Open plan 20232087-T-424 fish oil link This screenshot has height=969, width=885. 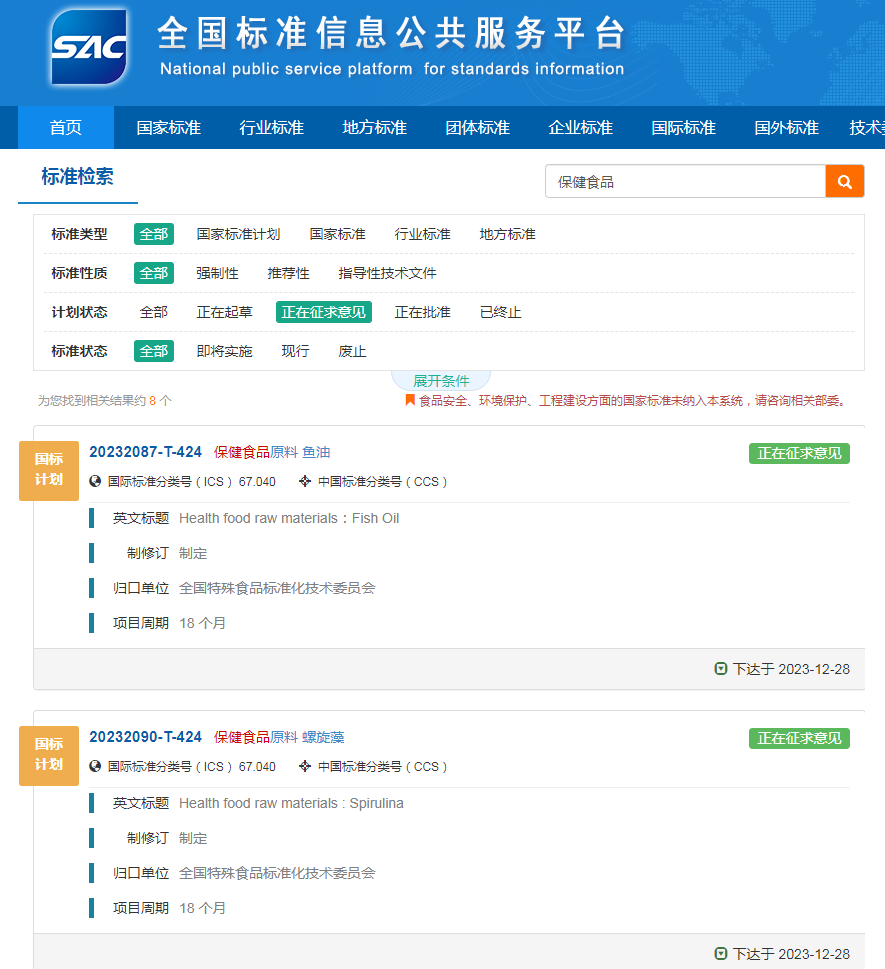tap(145, 452)
